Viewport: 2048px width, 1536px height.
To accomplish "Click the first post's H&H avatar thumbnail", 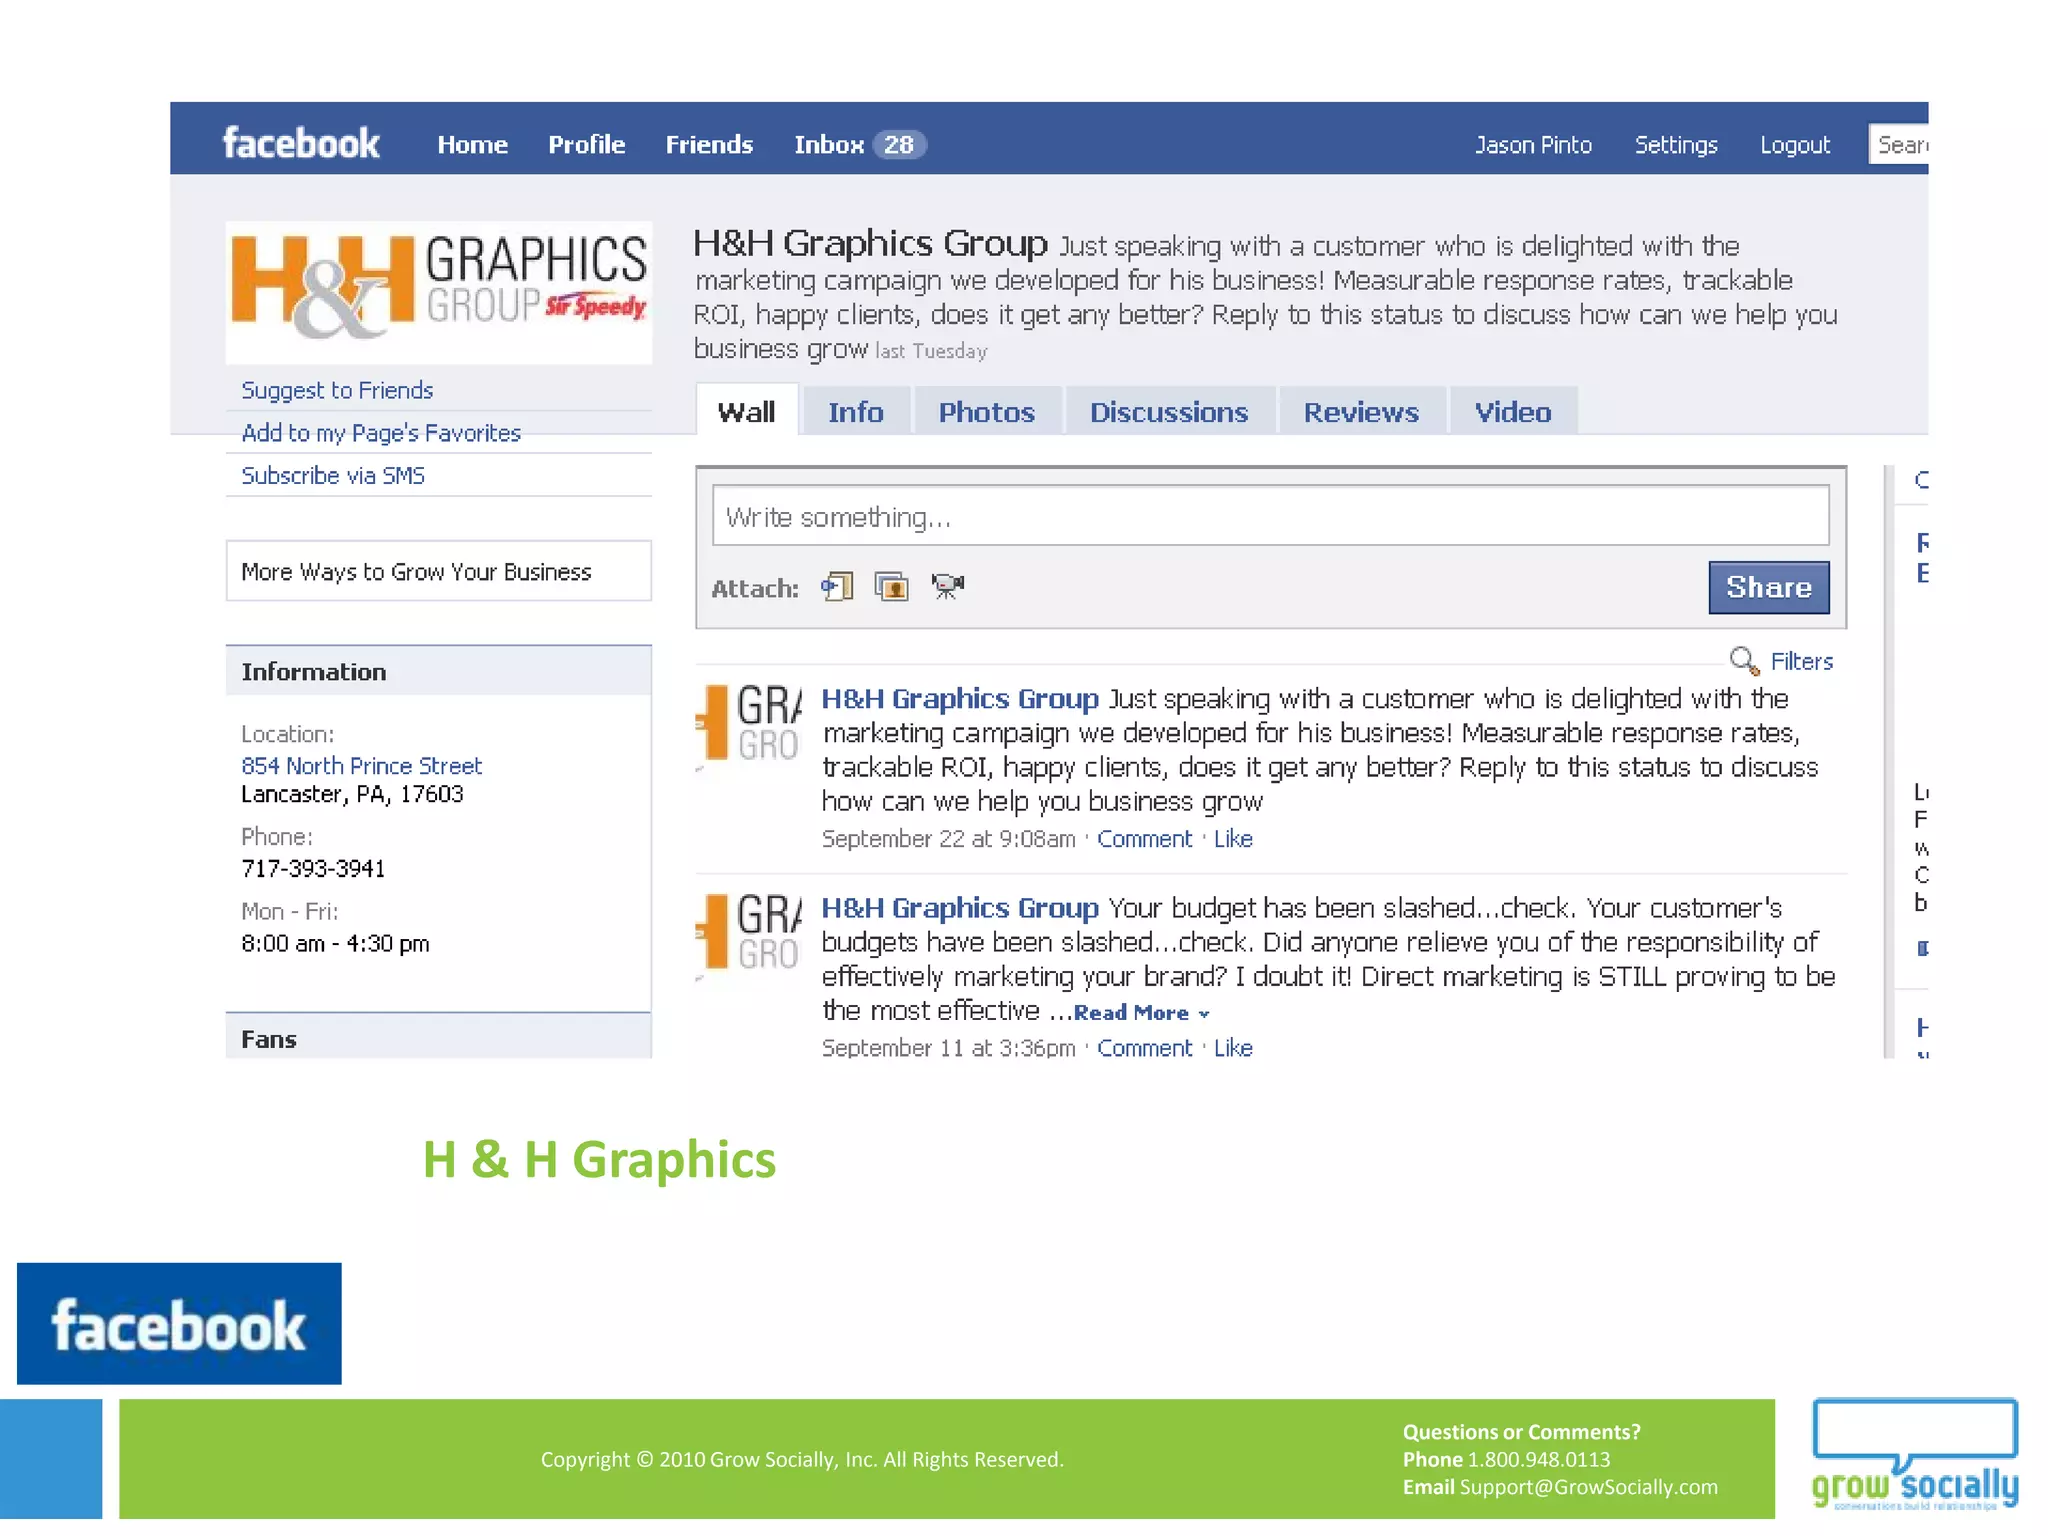I will pyautogui.click(x=750, y=724).
